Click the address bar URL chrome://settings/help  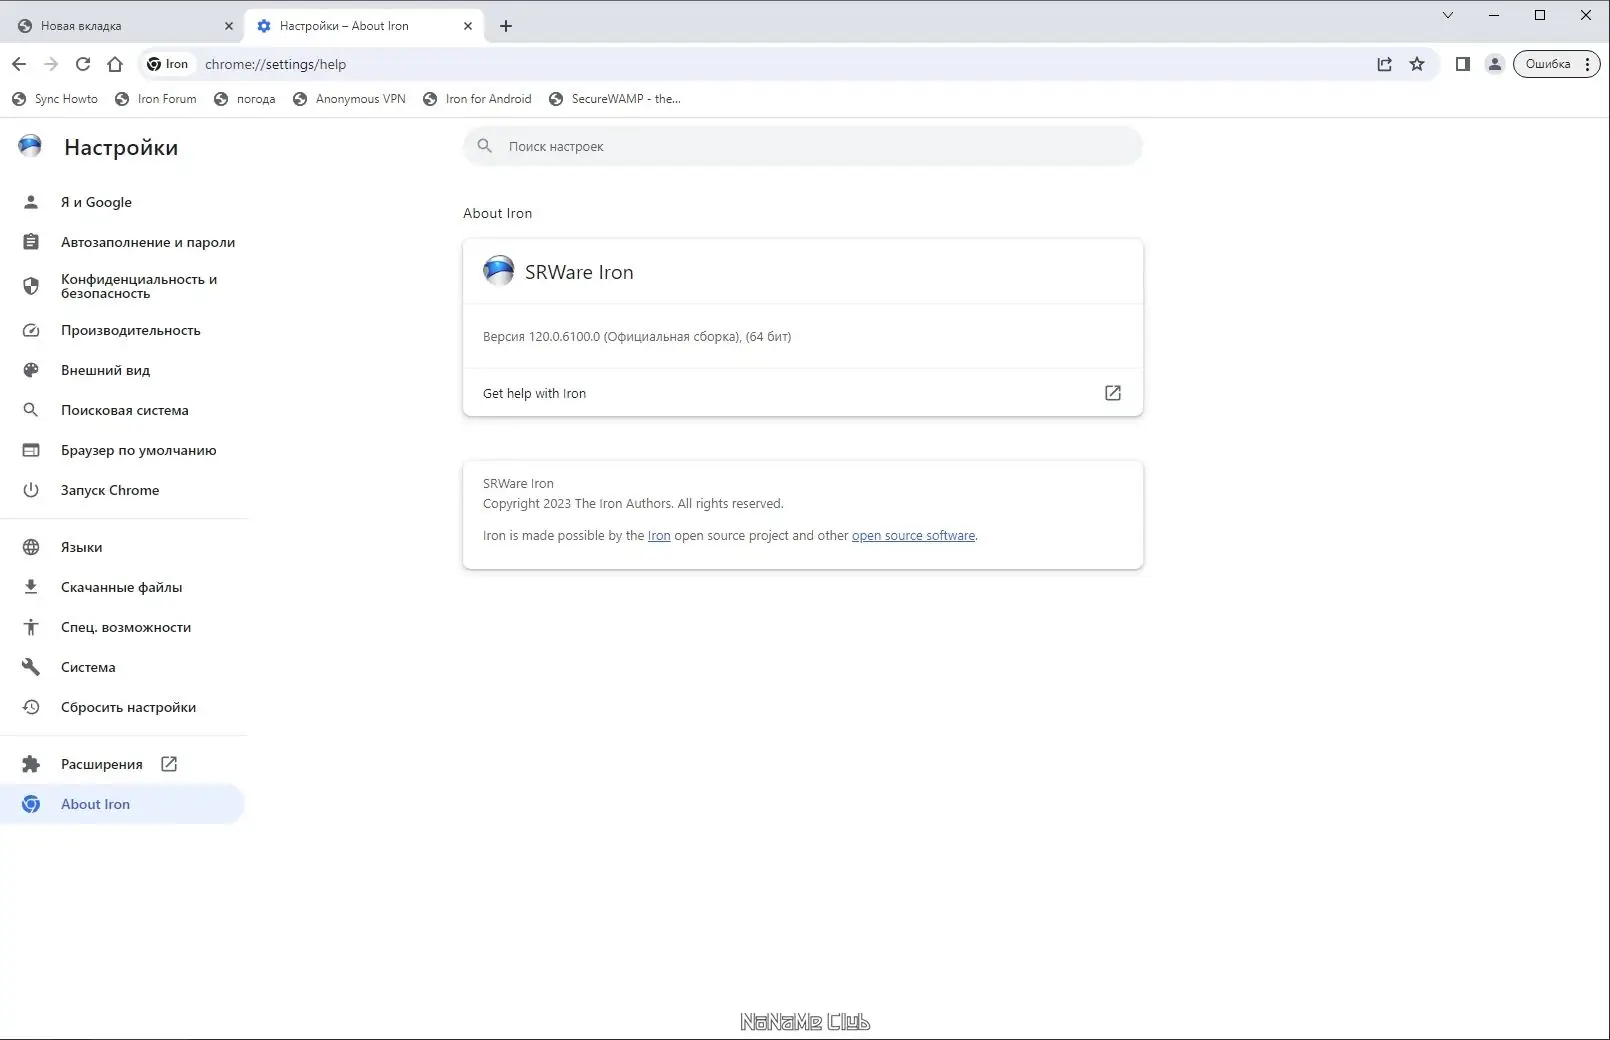[x=275, y=64]
